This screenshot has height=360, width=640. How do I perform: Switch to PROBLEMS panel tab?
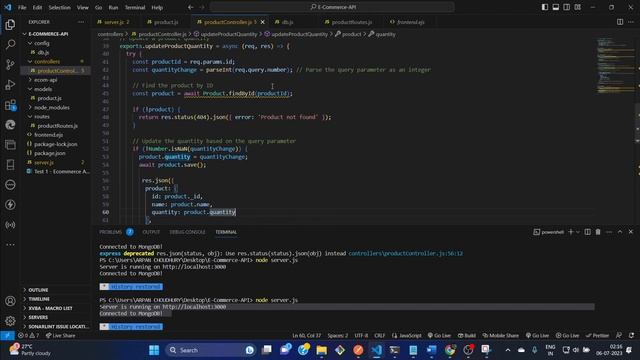point(111,232)
